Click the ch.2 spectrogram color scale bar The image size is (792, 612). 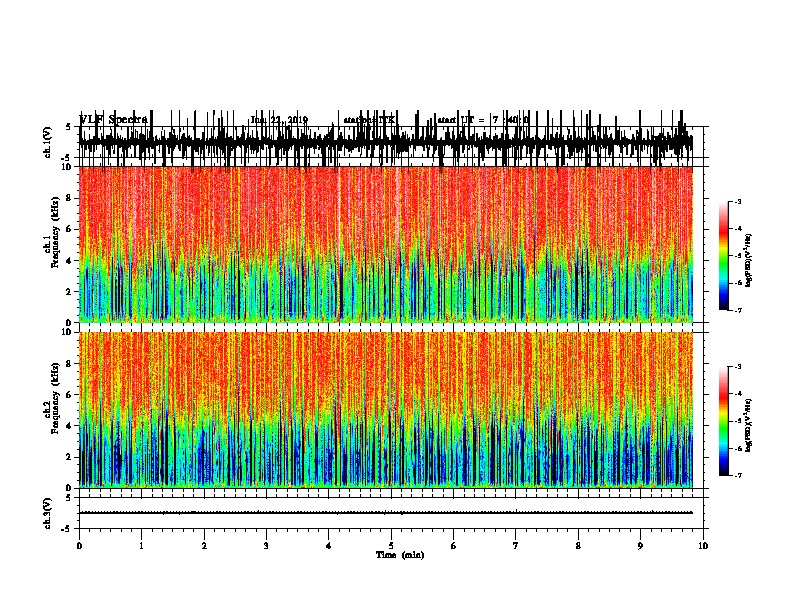[x=724, y=421]
